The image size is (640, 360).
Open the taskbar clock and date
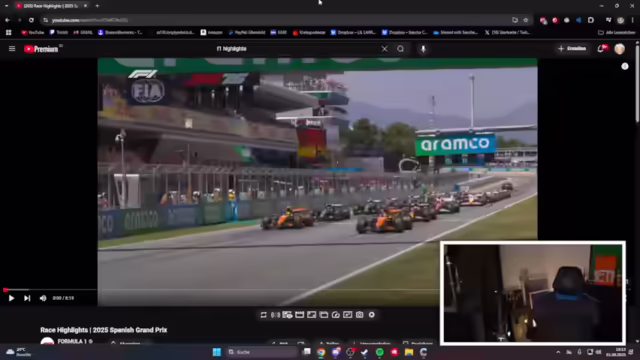(616, 352)
